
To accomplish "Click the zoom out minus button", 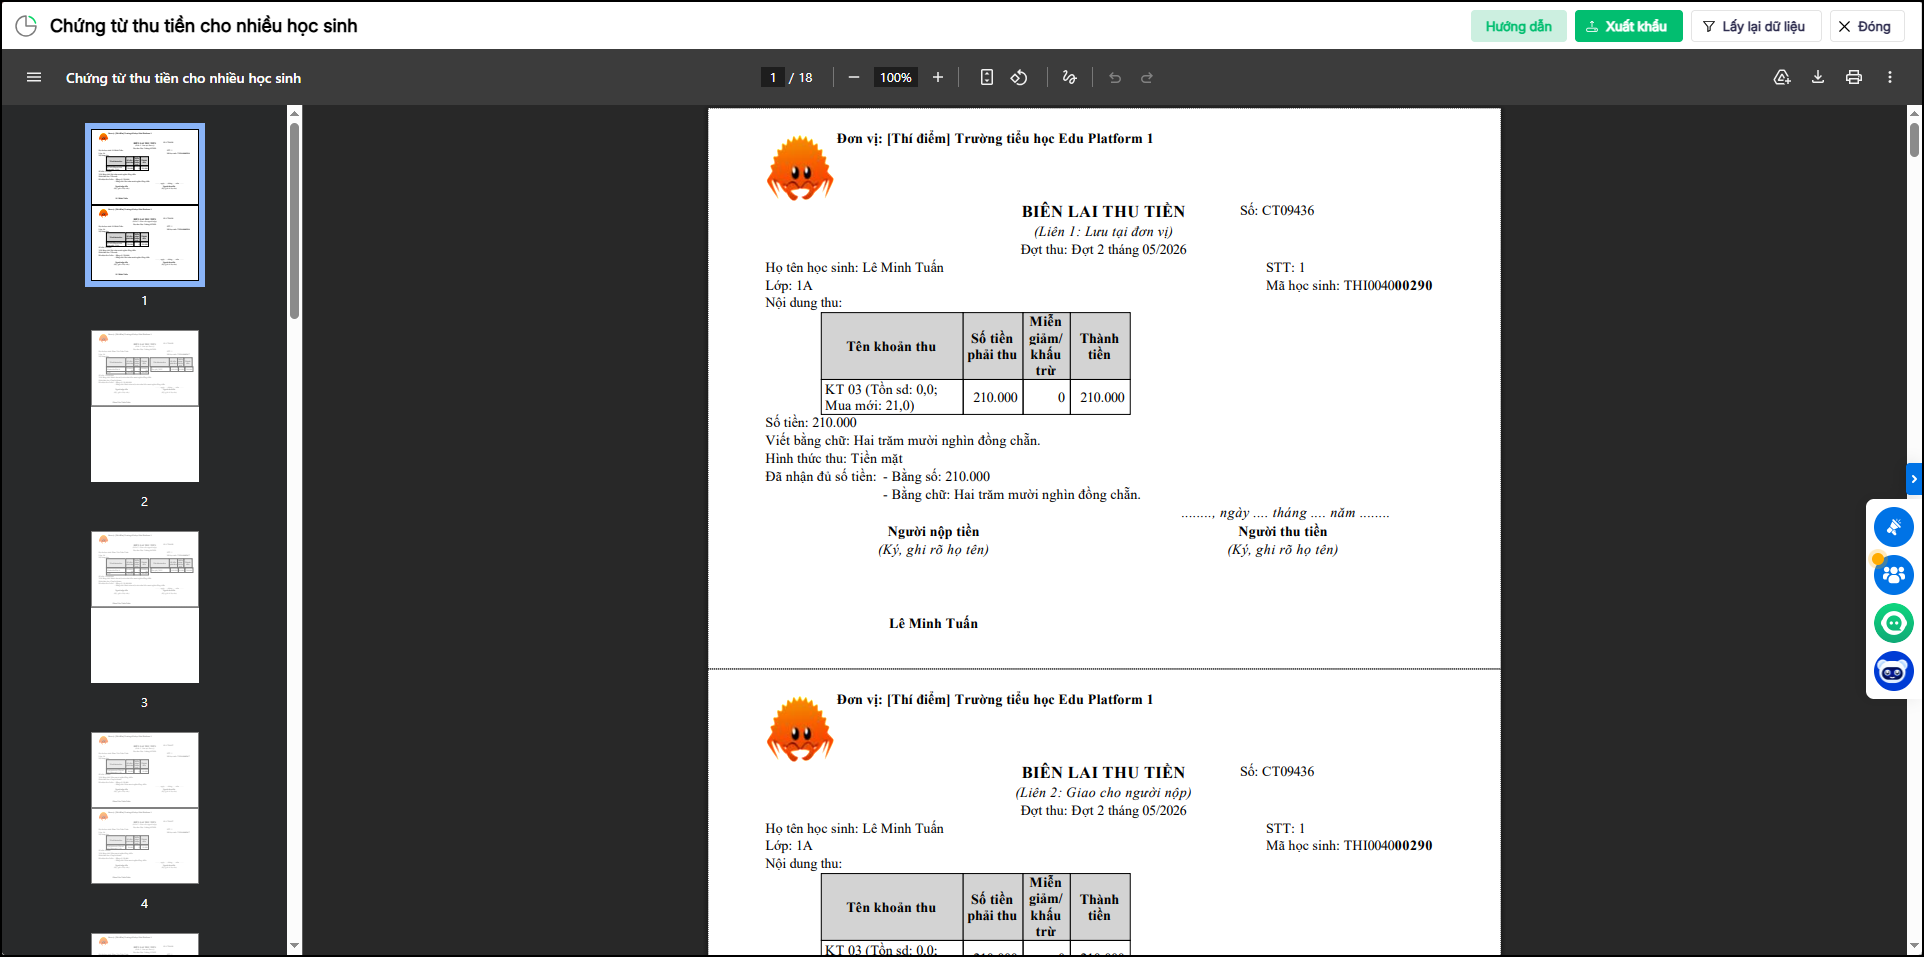I will [x=854, y=78].
